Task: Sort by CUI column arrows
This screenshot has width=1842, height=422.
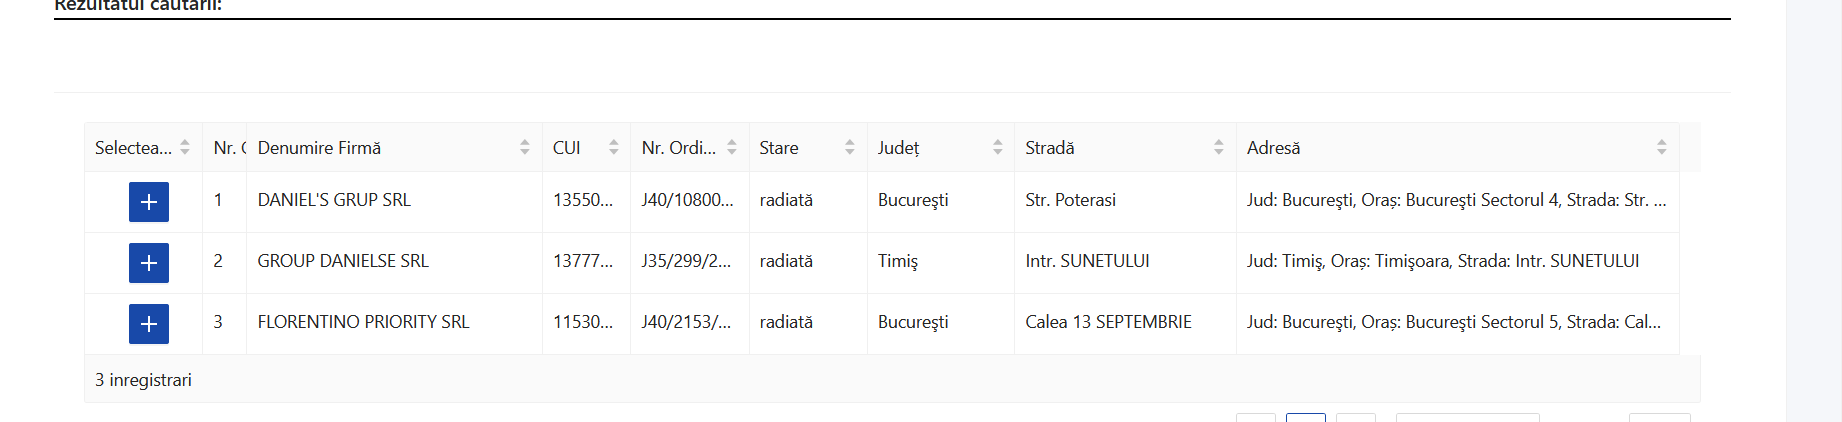Action: tap(614, 148)
